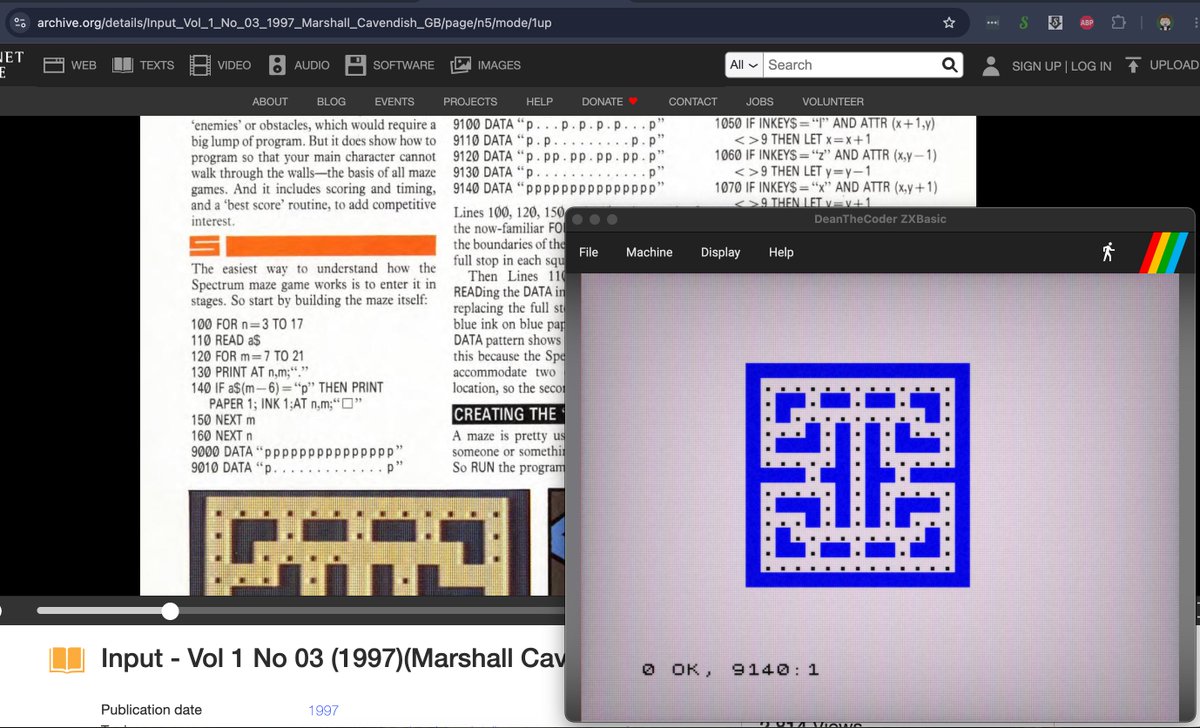Image resolution: width=1200 pixels, height=728 pixels.
Task: Click the SOFTWARE floppy disk icon in the archive header
Action: pos(355,65)
